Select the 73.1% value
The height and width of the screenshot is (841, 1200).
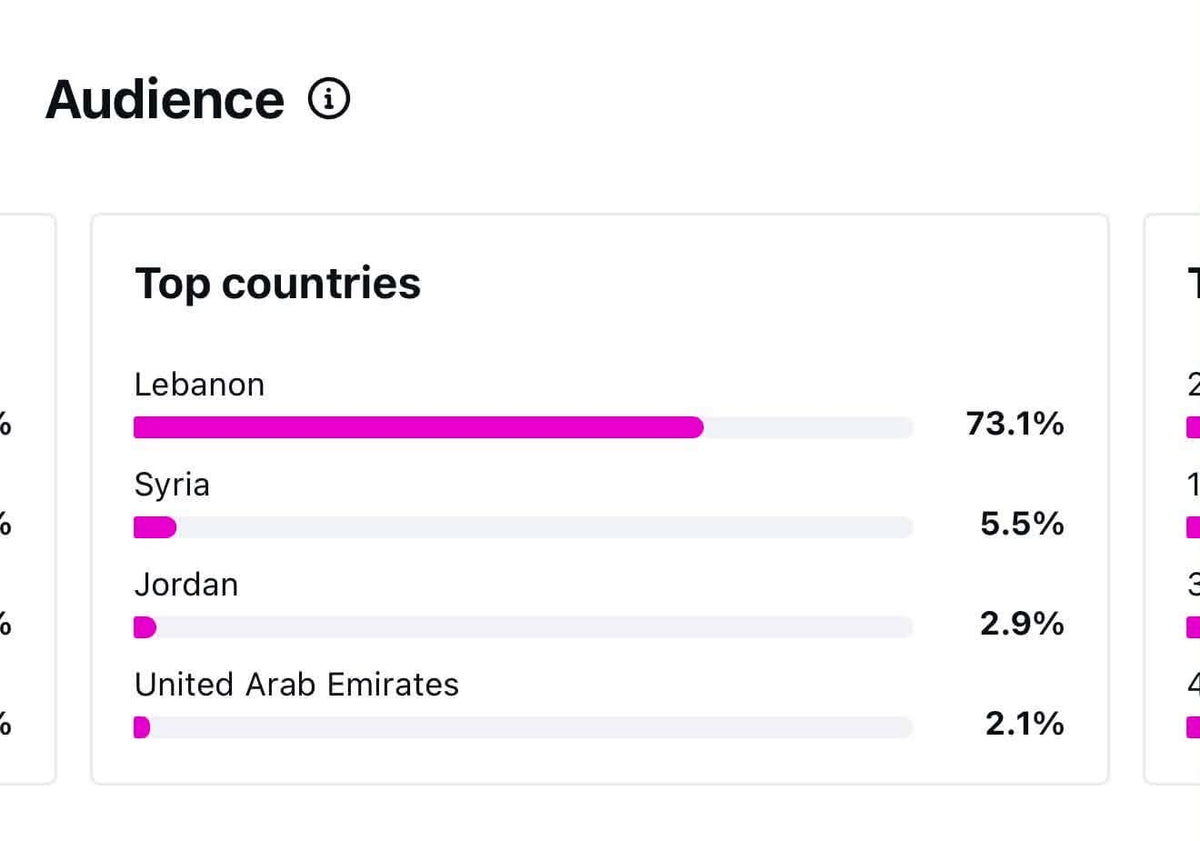pyautogui.click(x=1015, y=425)
